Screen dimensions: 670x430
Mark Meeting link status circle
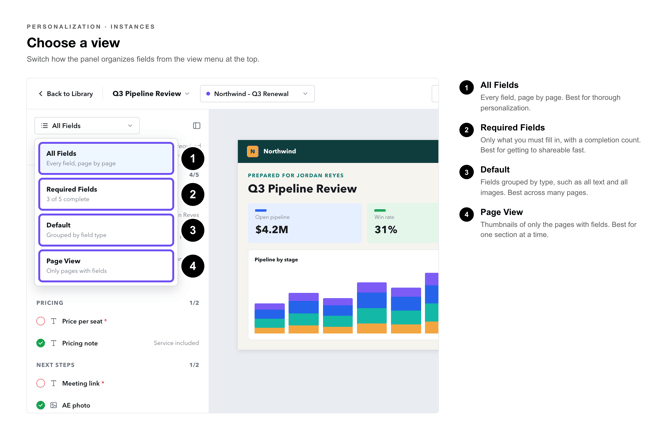(41, 383)
